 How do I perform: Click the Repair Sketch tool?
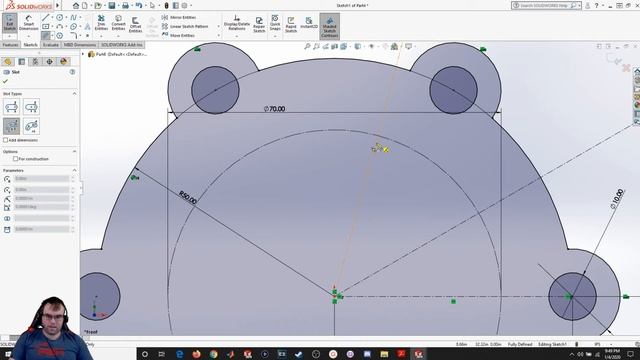(x=259, y=24)
